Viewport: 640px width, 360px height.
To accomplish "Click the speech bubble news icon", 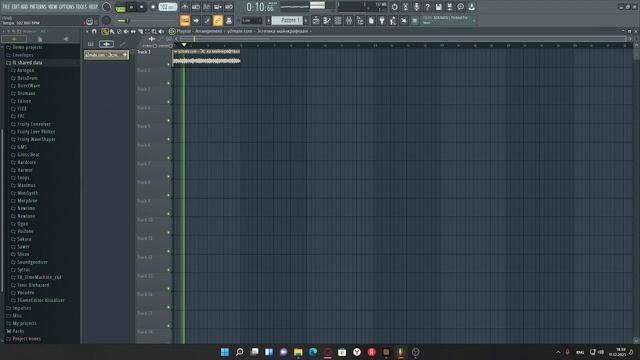I will [460, 7].
